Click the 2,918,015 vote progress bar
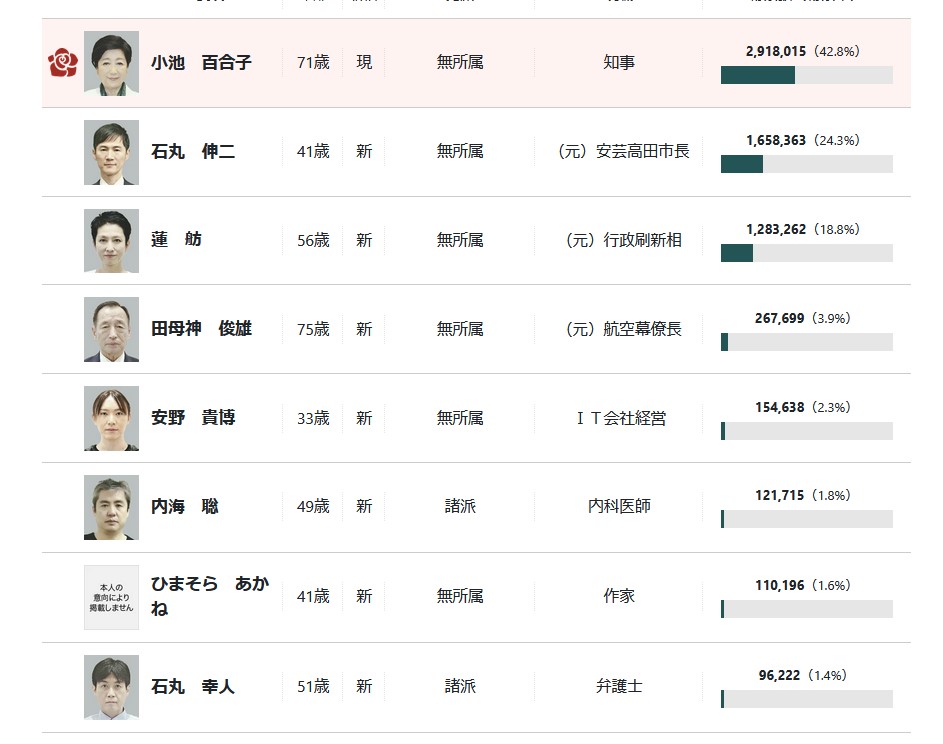Viewport: 943px width, 744px height. click(806, 75)
